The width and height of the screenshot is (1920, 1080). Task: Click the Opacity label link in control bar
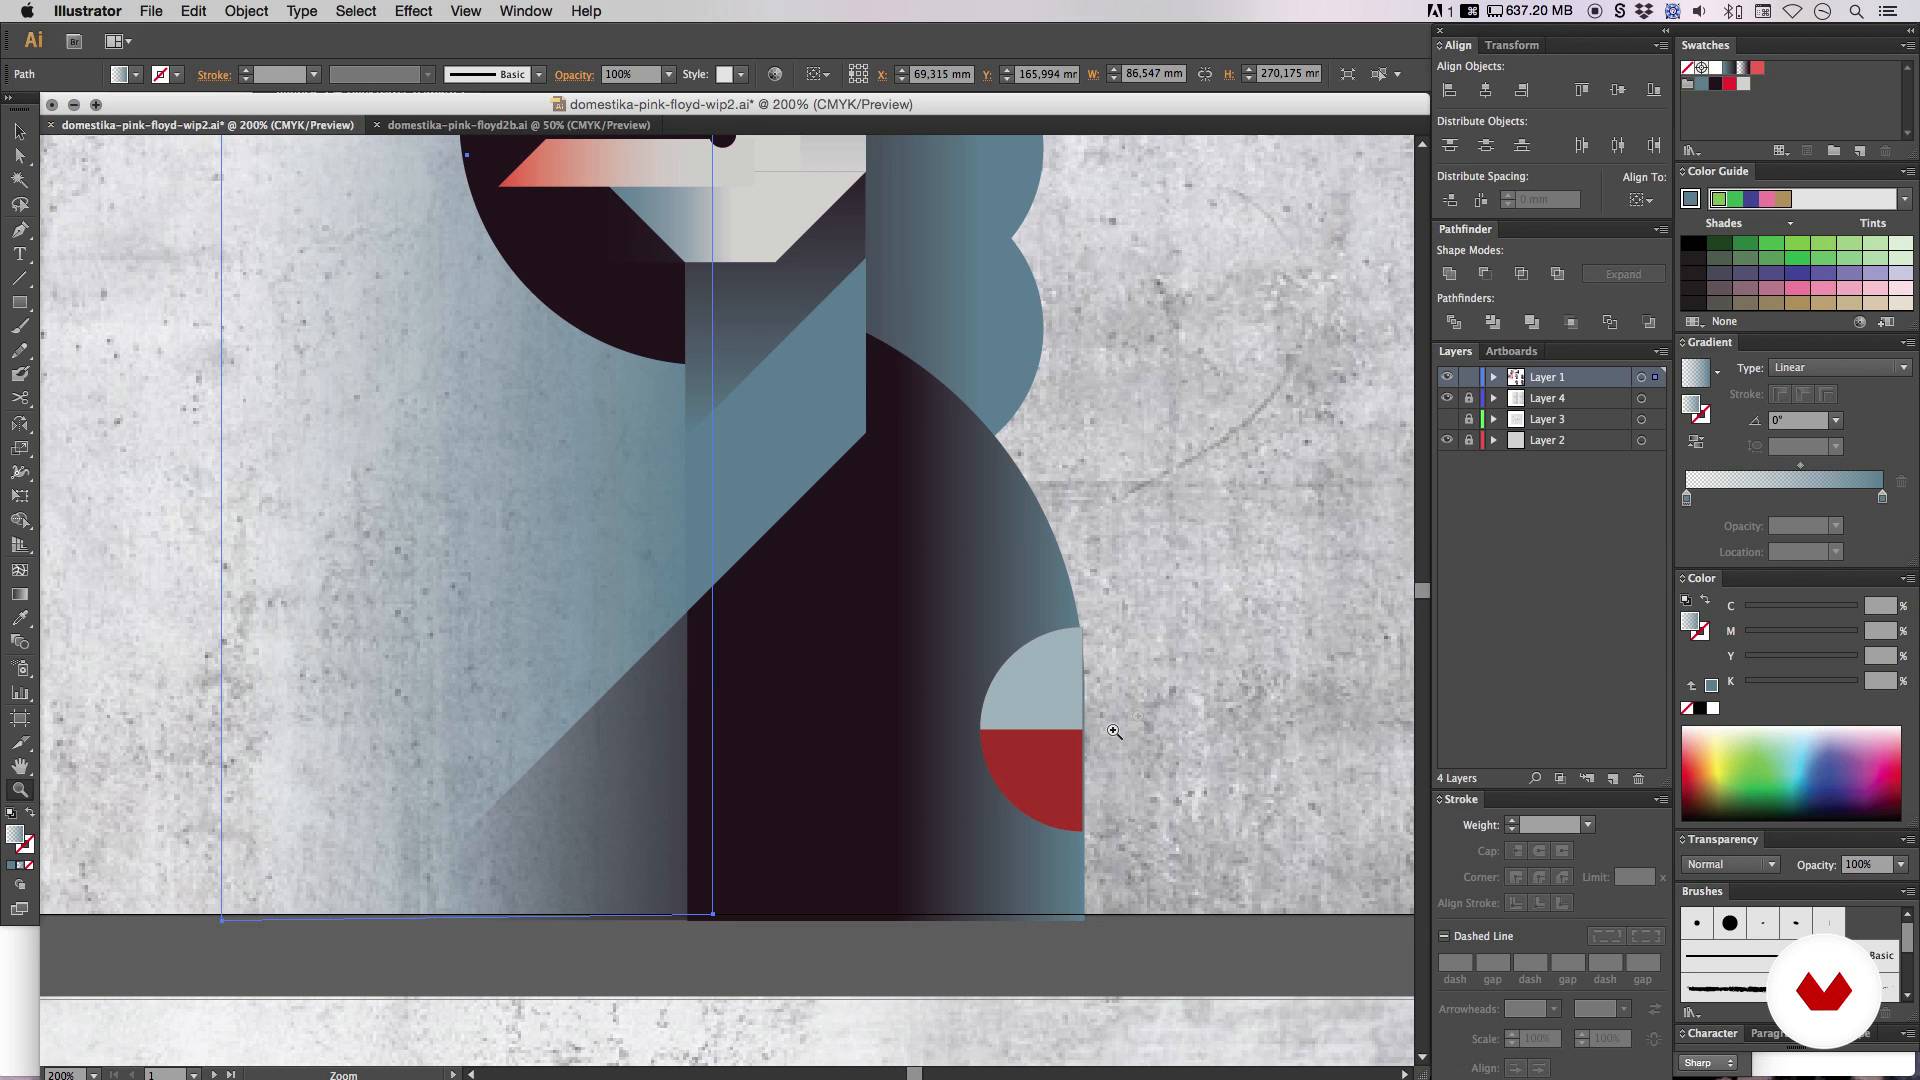574,75
